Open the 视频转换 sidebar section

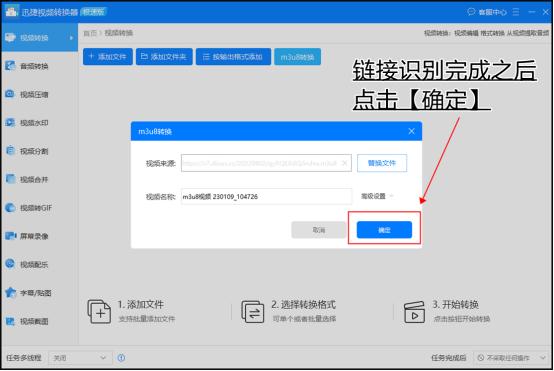click(40, 37)
